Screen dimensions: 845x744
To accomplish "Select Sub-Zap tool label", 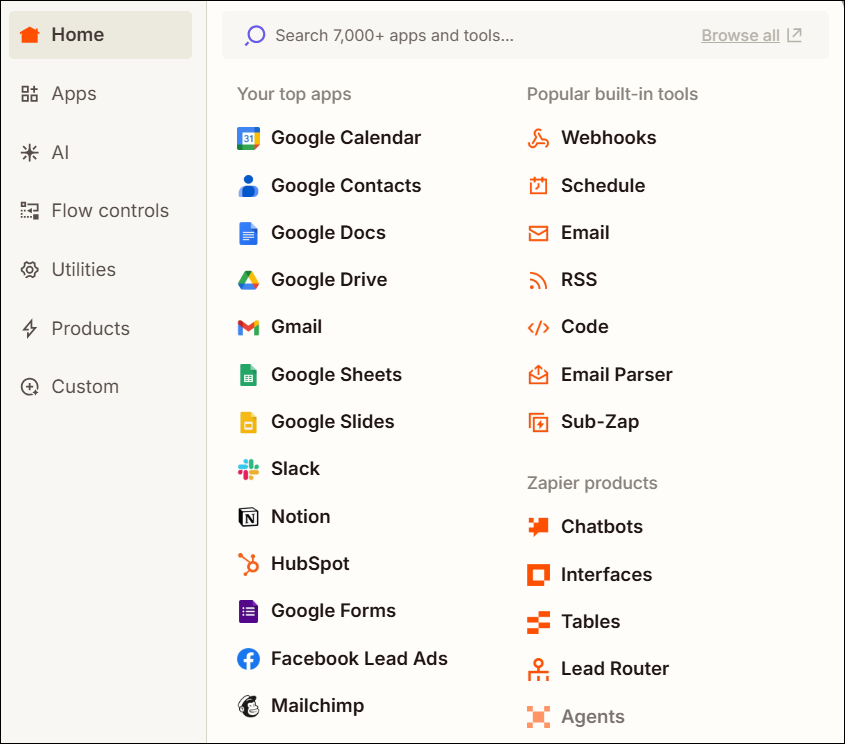I will click(600, 422).
